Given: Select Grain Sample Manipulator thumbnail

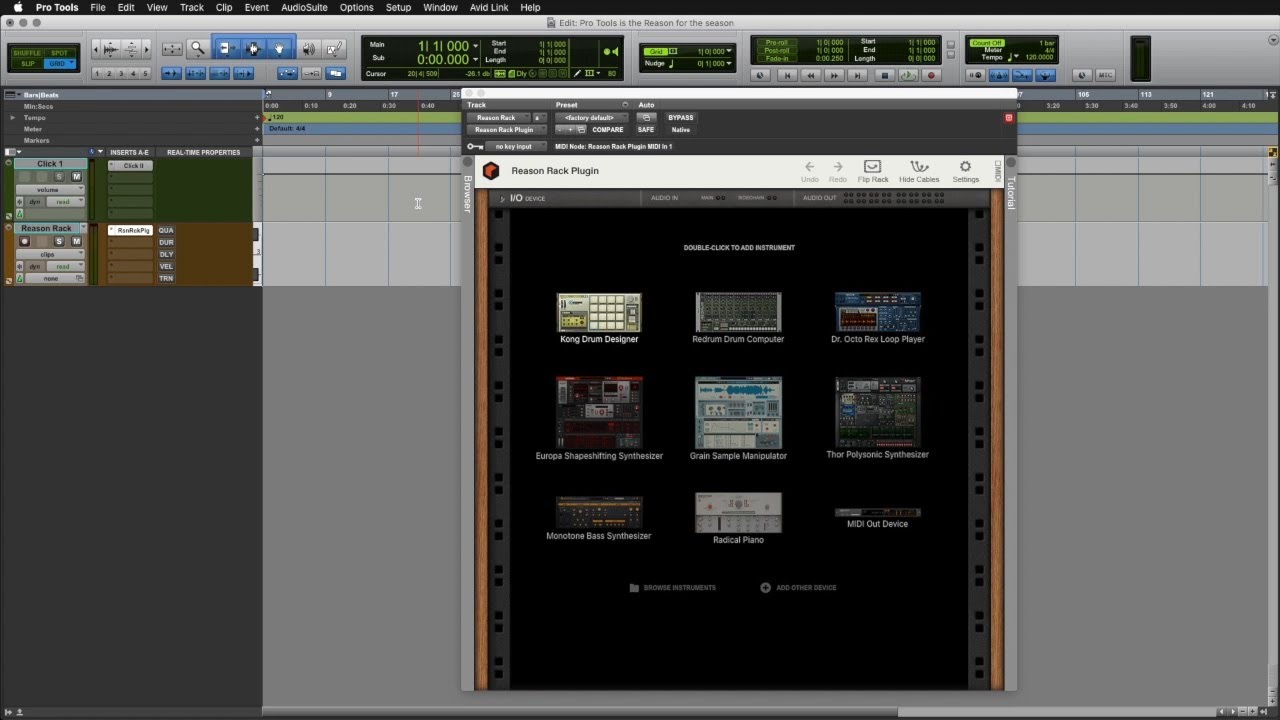Looking at the screenshot, I should coord(738,413).
